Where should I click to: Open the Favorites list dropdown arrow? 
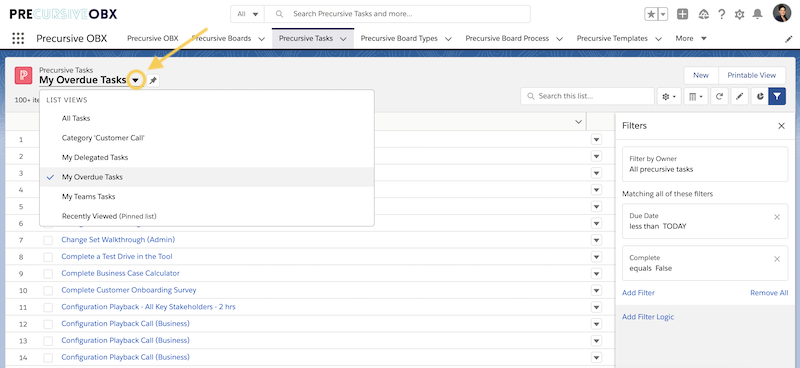point(663,14)
